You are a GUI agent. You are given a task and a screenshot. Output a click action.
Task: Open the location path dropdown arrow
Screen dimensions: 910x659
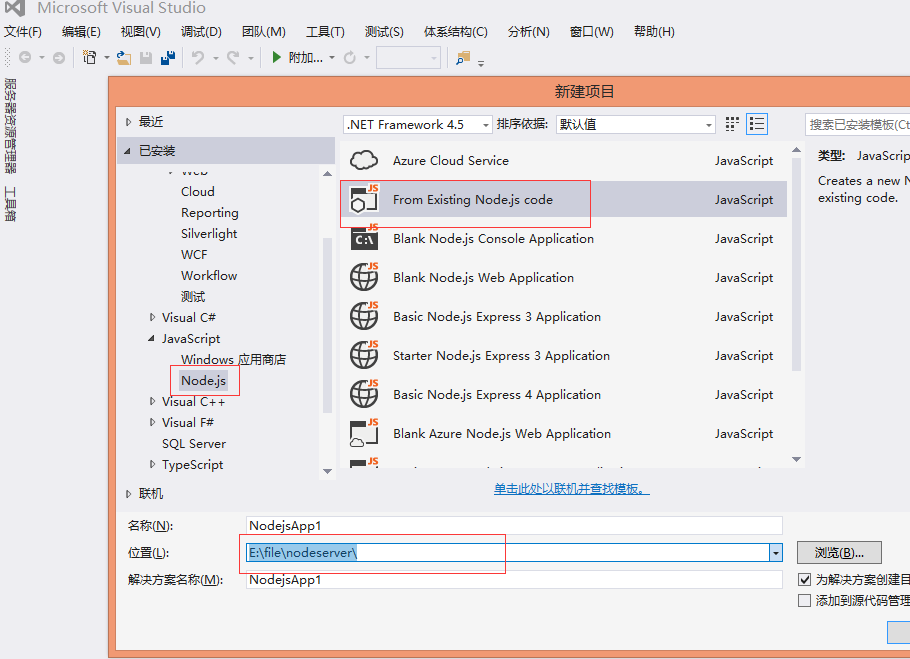[776, 553]
